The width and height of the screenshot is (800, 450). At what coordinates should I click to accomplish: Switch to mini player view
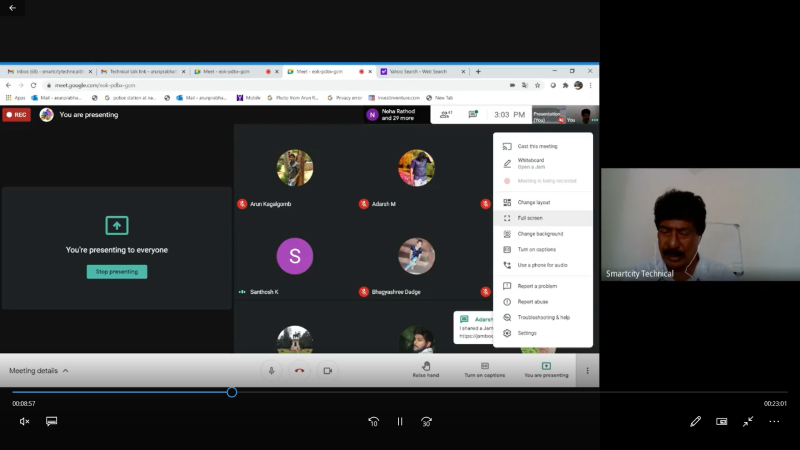pyautogui.click(x=721, y=421)
